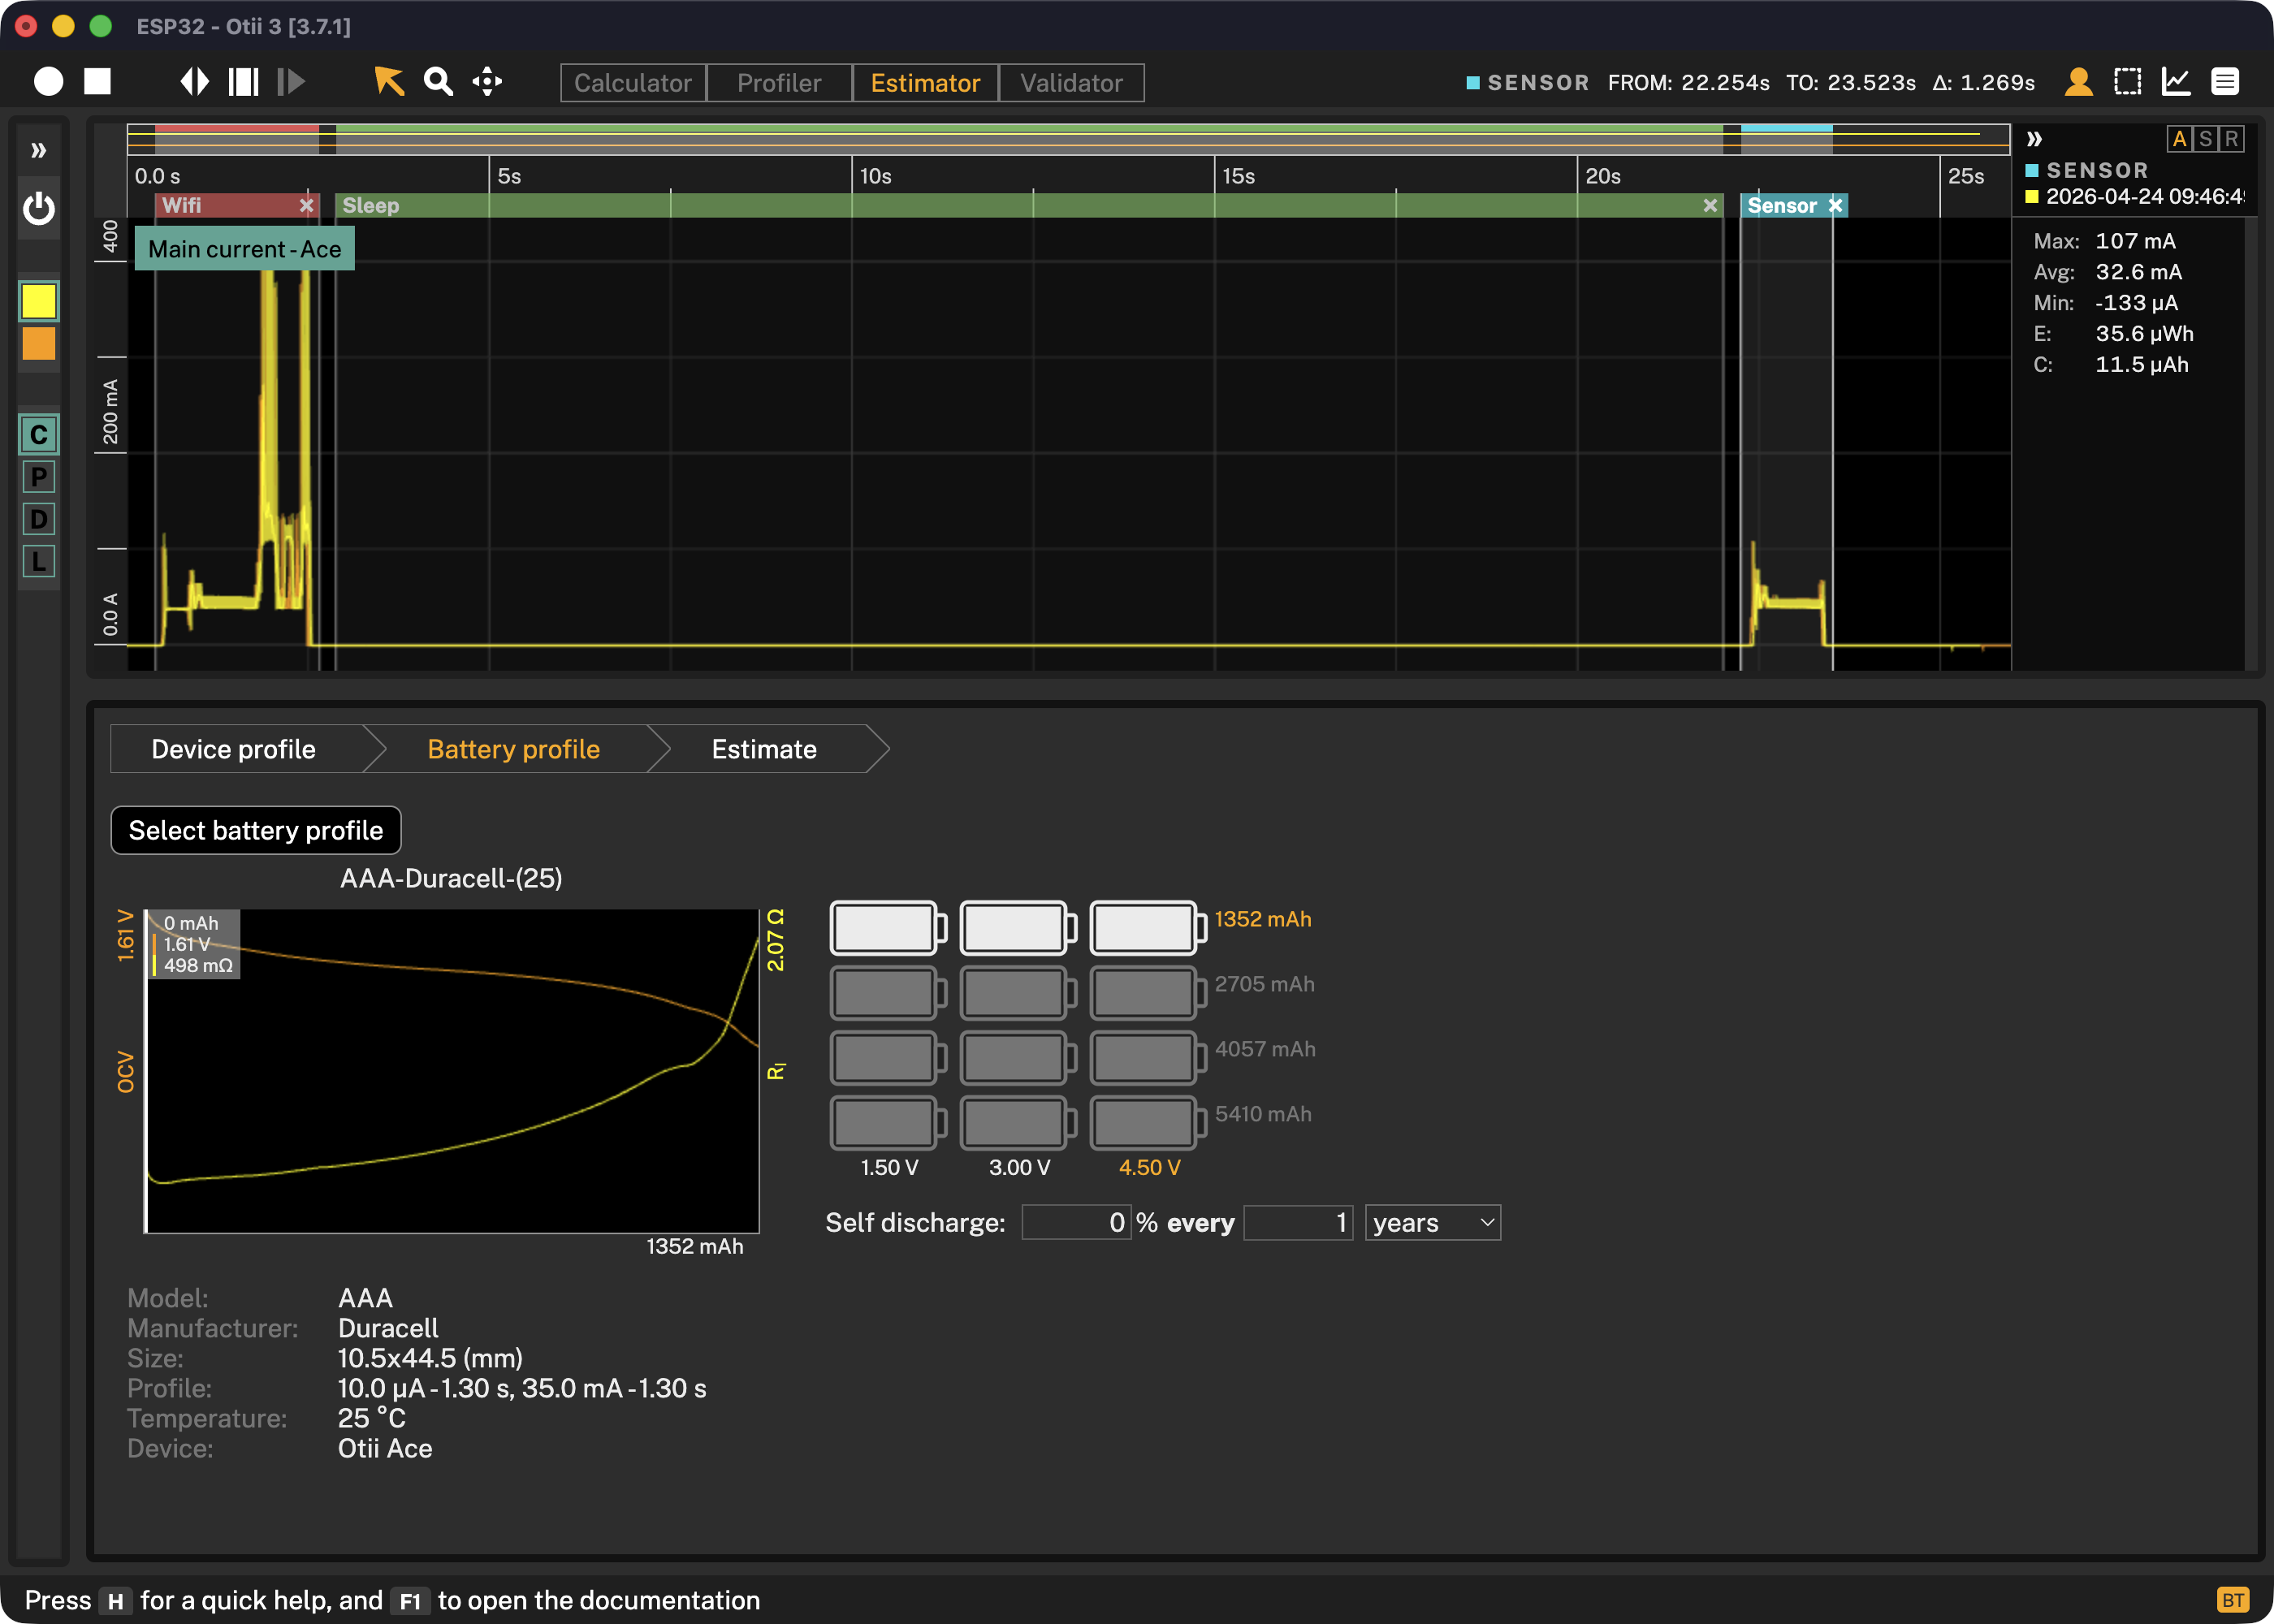Open the years interval unit dropdown
Screen dimensions: 2274x1624
click(1433, 1222)
